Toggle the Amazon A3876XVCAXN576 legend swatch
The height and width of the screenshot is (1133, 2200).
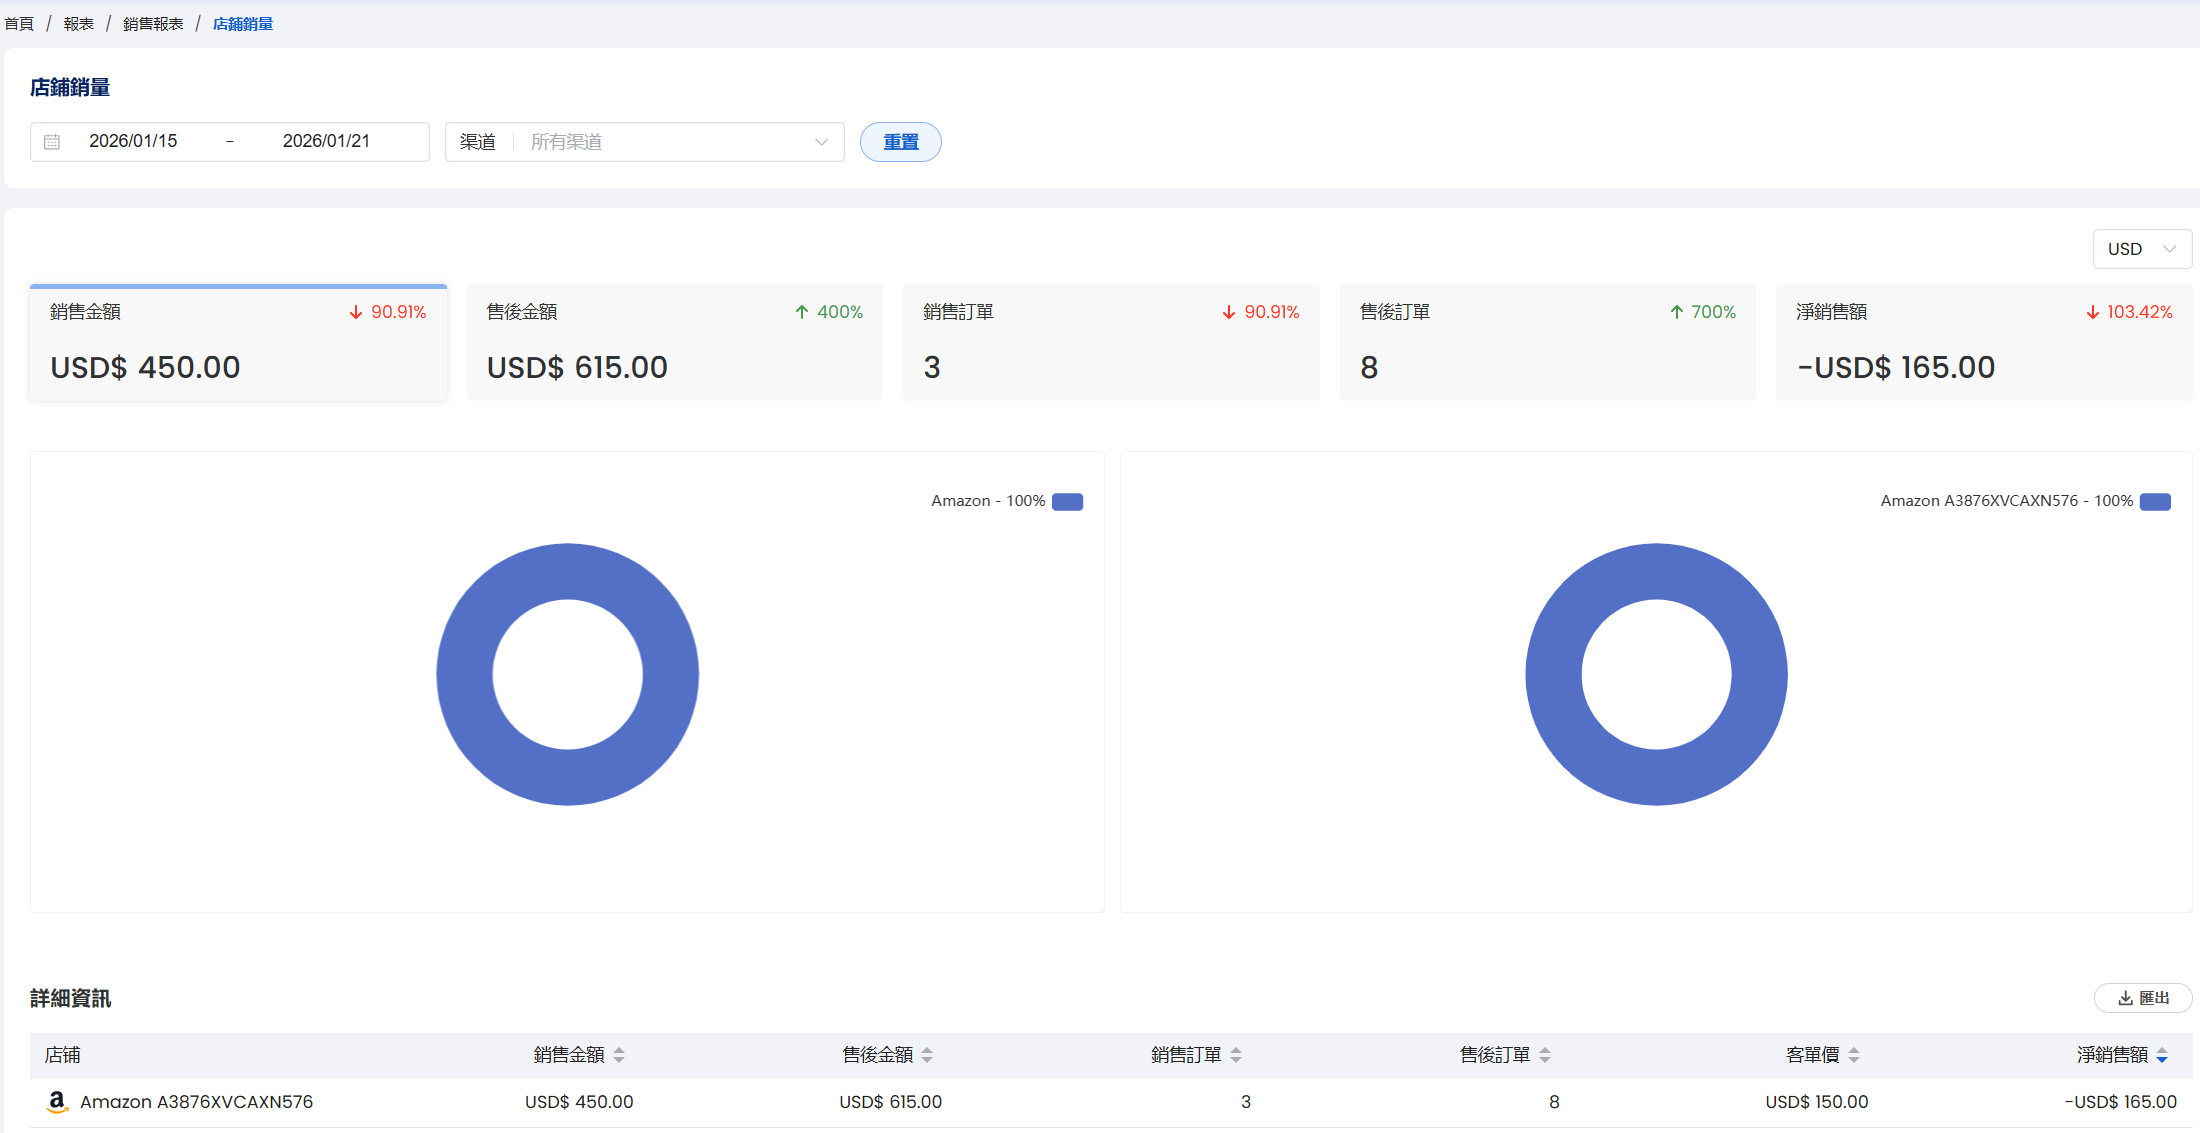point(2155,501)
